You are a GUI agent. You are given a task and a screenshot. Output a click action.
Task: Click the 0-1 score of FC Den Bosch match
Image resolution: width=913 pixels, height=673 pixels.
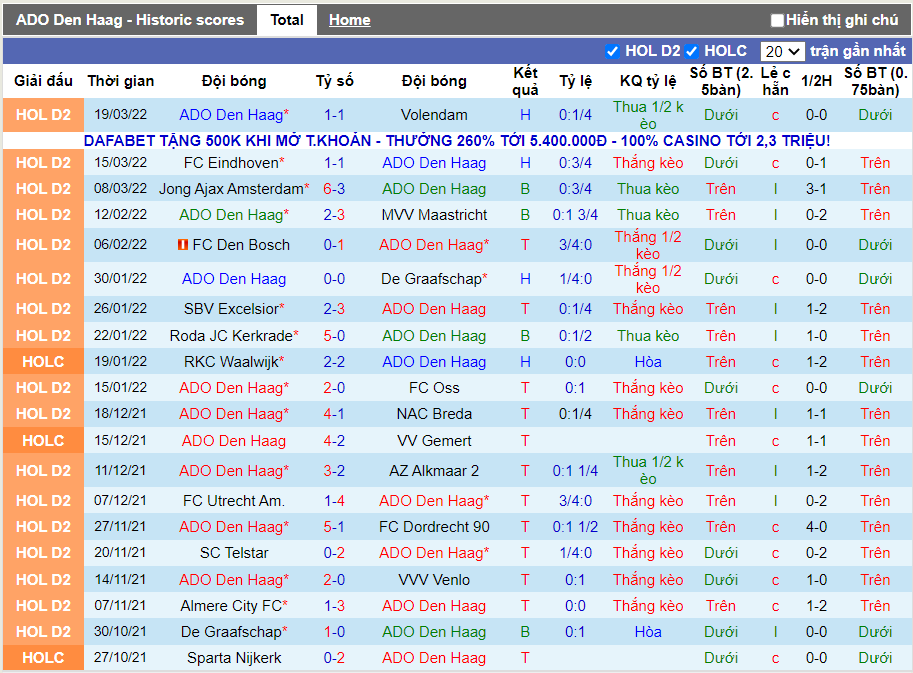click(334, 245)
